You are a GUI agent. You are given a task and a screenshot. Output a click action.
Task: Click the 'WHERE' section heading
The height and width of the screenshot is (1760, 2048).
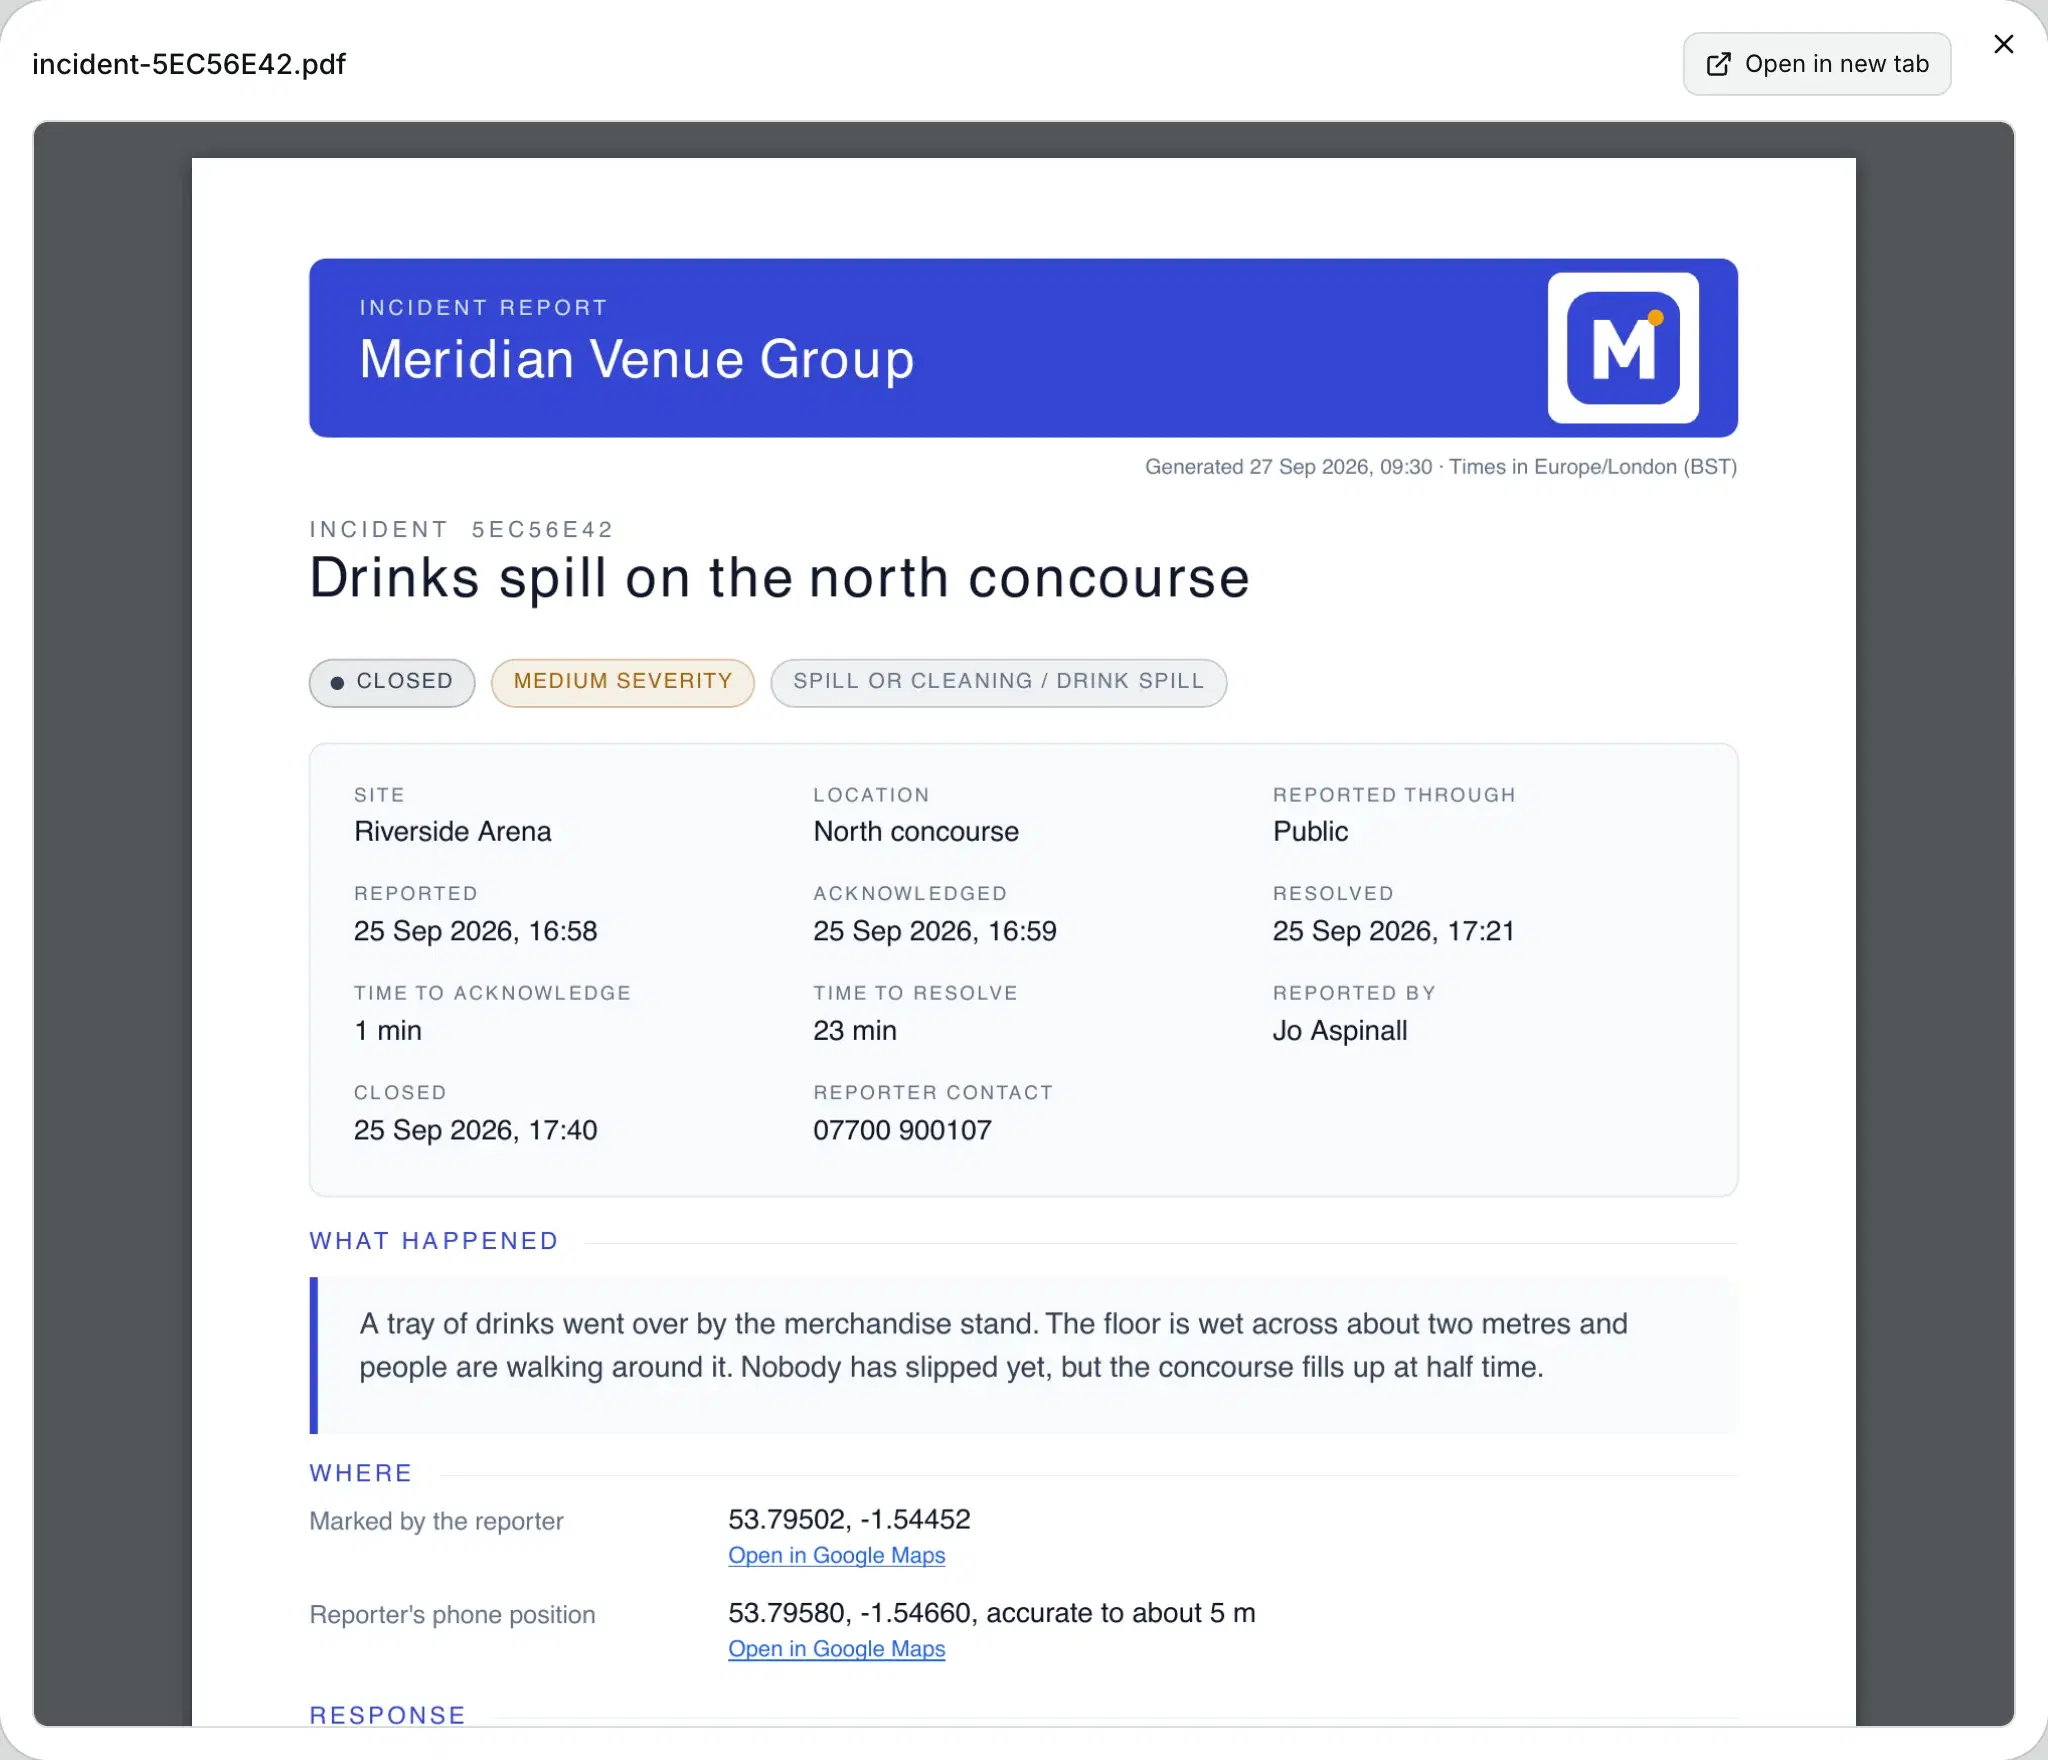[x=361, y=1473]
